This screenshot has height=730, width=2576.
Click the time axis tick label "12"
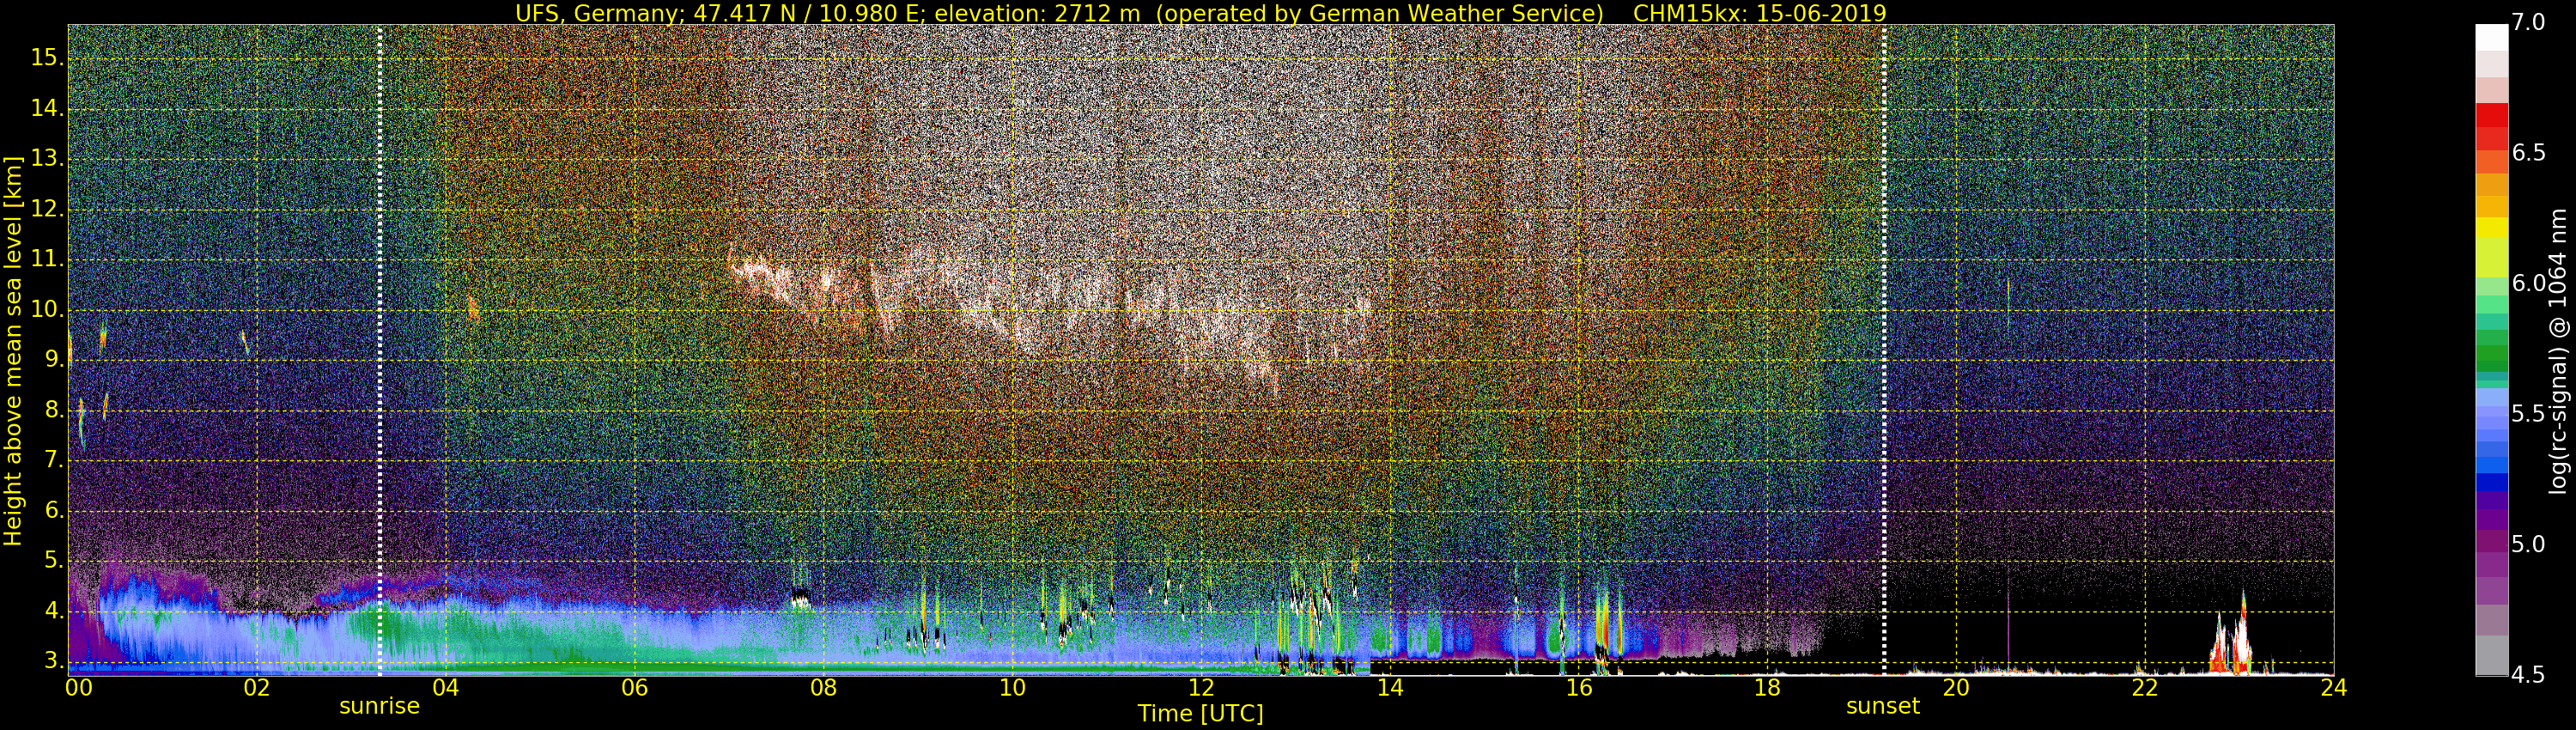click(x=1201, y=687)
